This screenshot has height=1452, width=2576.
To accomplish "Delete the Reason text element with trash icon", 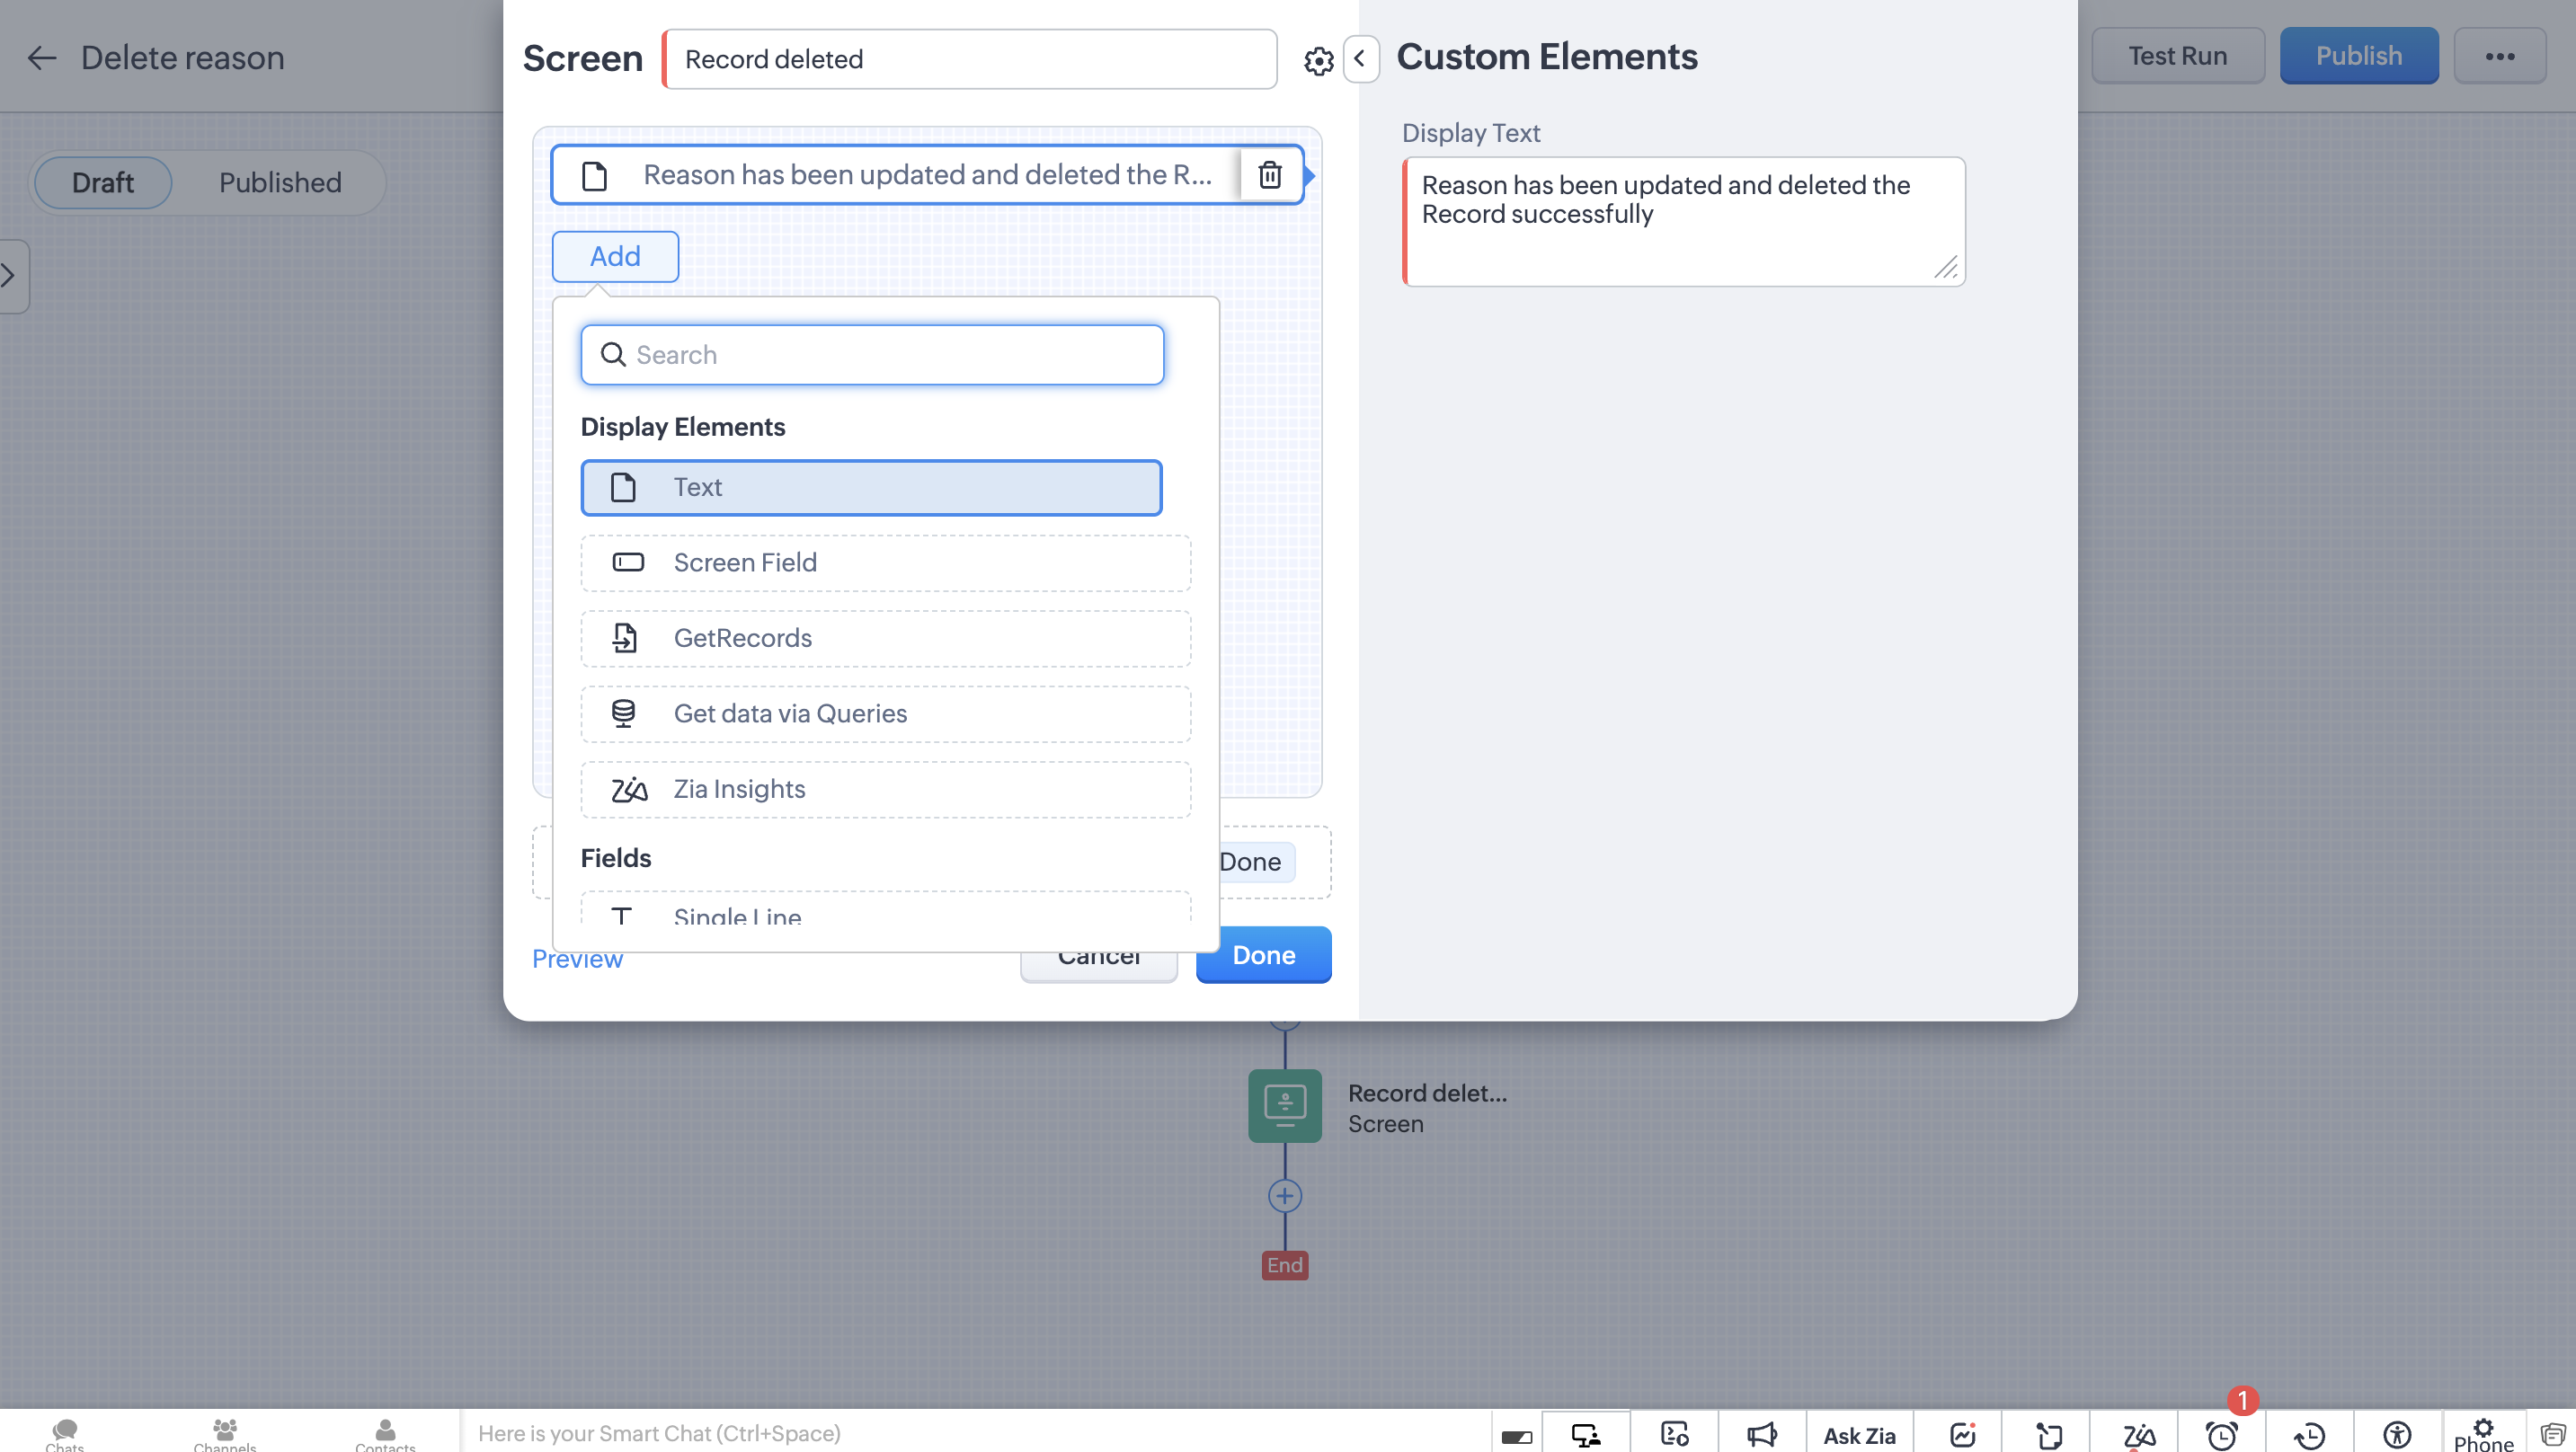I will point(1269,175).
